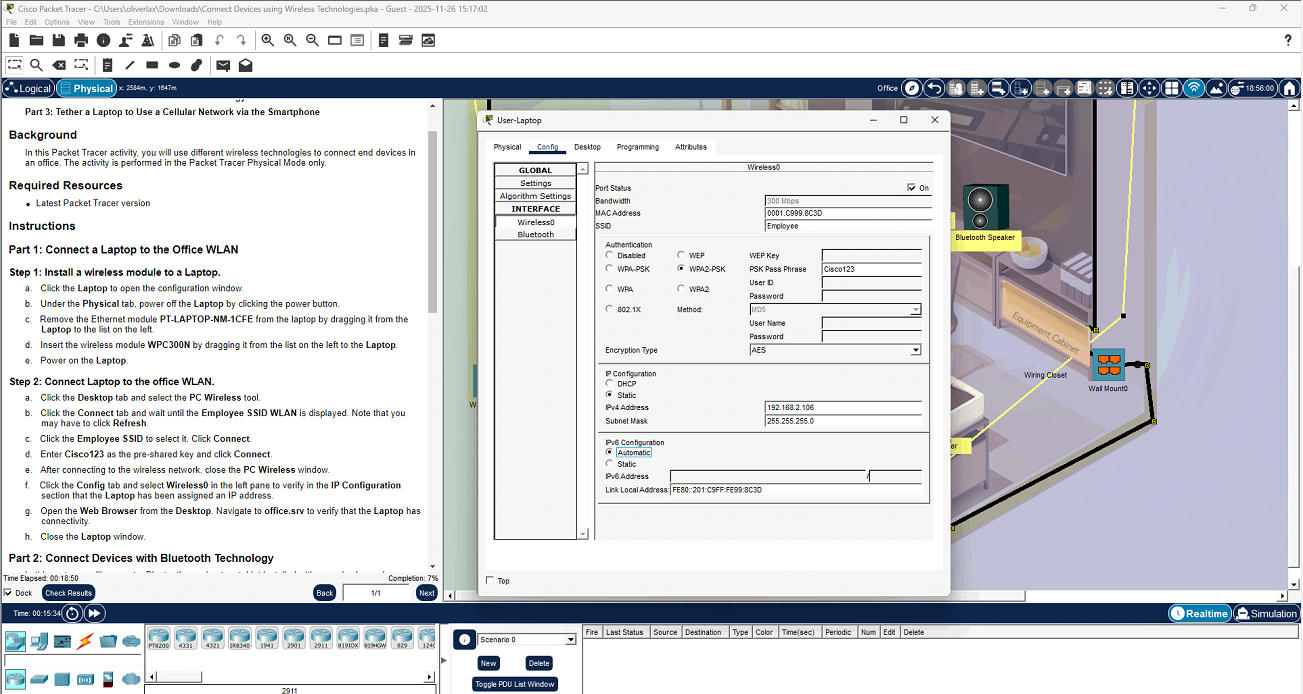Enable the Top checkbox on the laptop window

click(490, 580)
